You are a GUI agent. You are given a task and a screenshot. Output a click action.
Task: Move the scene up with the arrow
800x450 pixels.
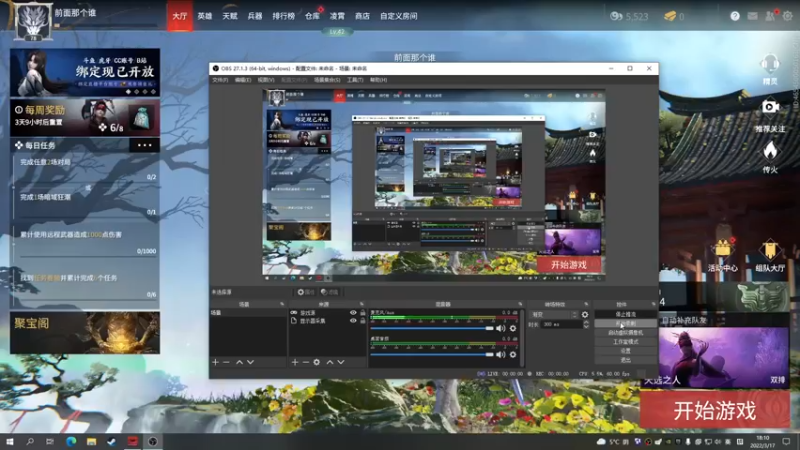pyautogui.click(x=239, y=362)
